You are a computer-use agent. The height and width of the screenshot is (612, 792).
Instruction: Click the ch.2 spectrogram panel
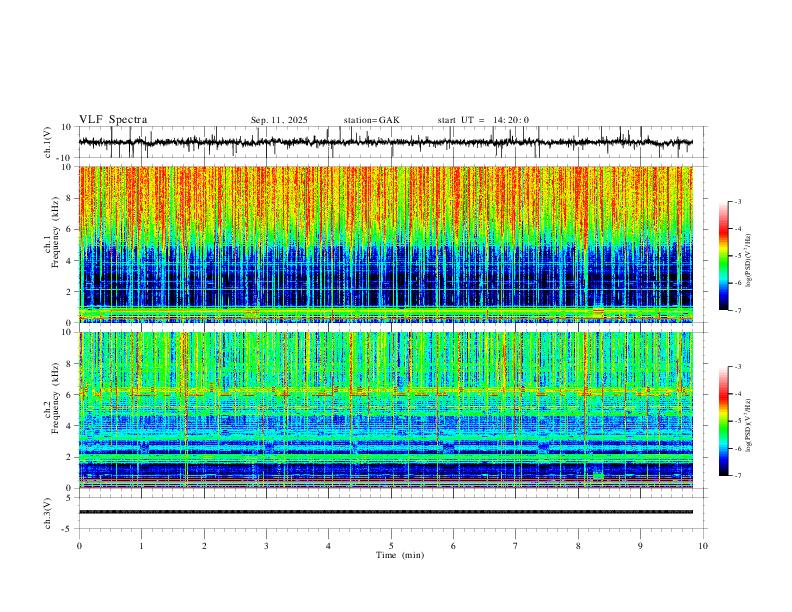pos(385,410)
